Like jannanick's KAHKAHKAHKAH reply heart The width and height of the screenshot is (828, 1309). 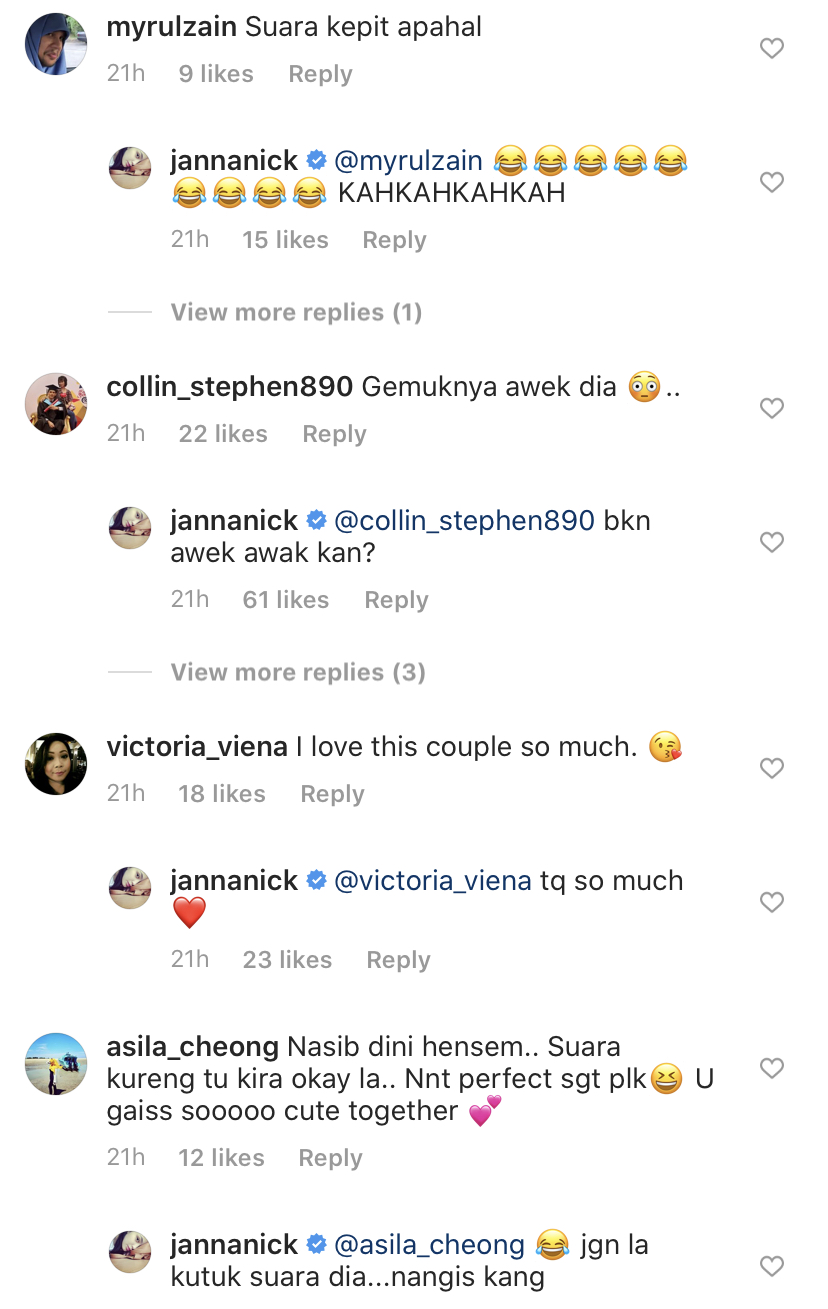[x=772, y=182]
